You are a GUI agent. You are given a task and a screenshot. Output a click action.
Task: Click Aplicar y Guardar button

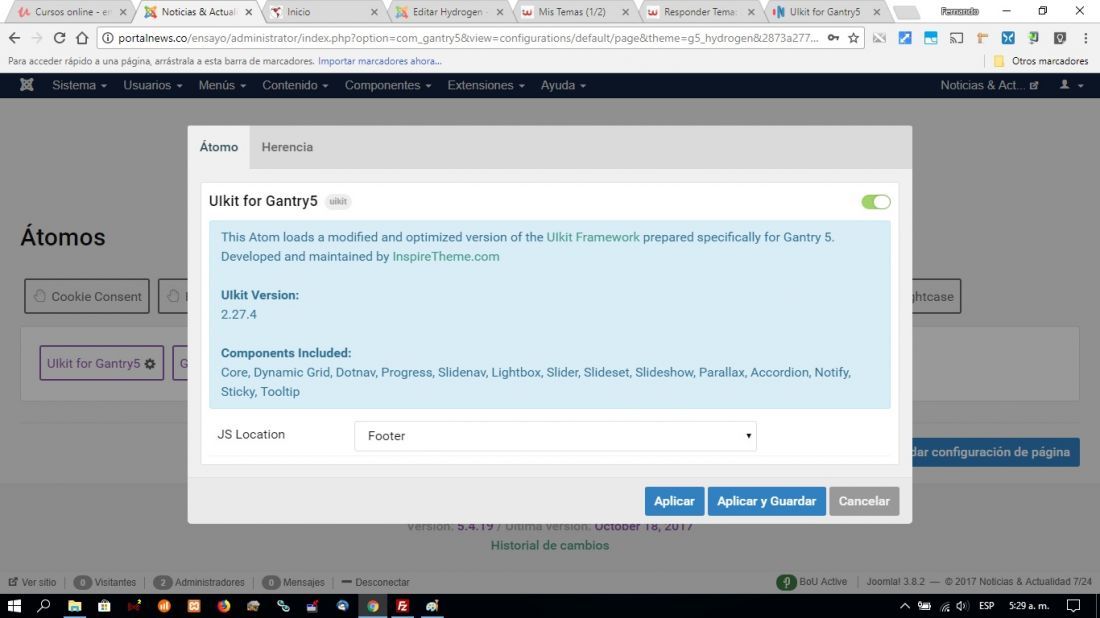766,502
